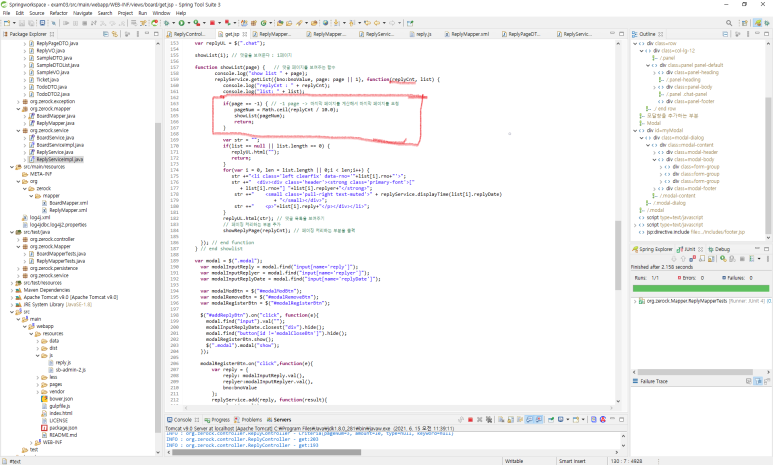
Task: Click the Debug bug icon in the toolbar
Action: point(167,23)
